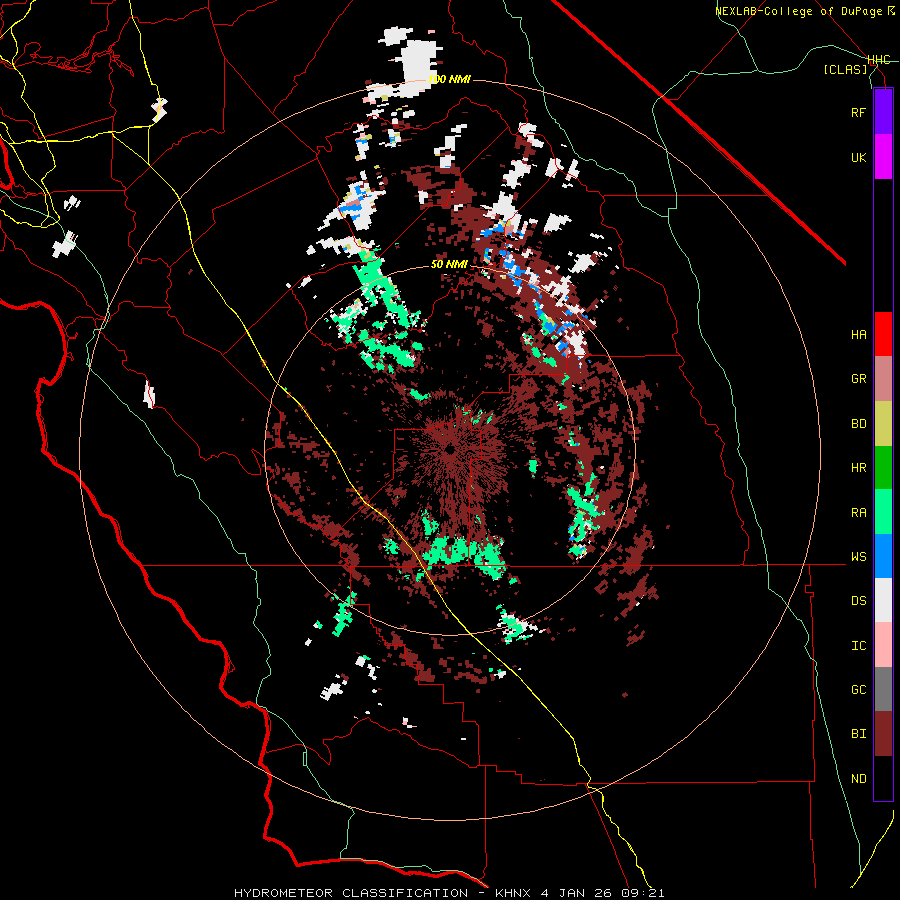The image size is (900, 900).
Task: Click the HA legend label
Action: (858, 334)
